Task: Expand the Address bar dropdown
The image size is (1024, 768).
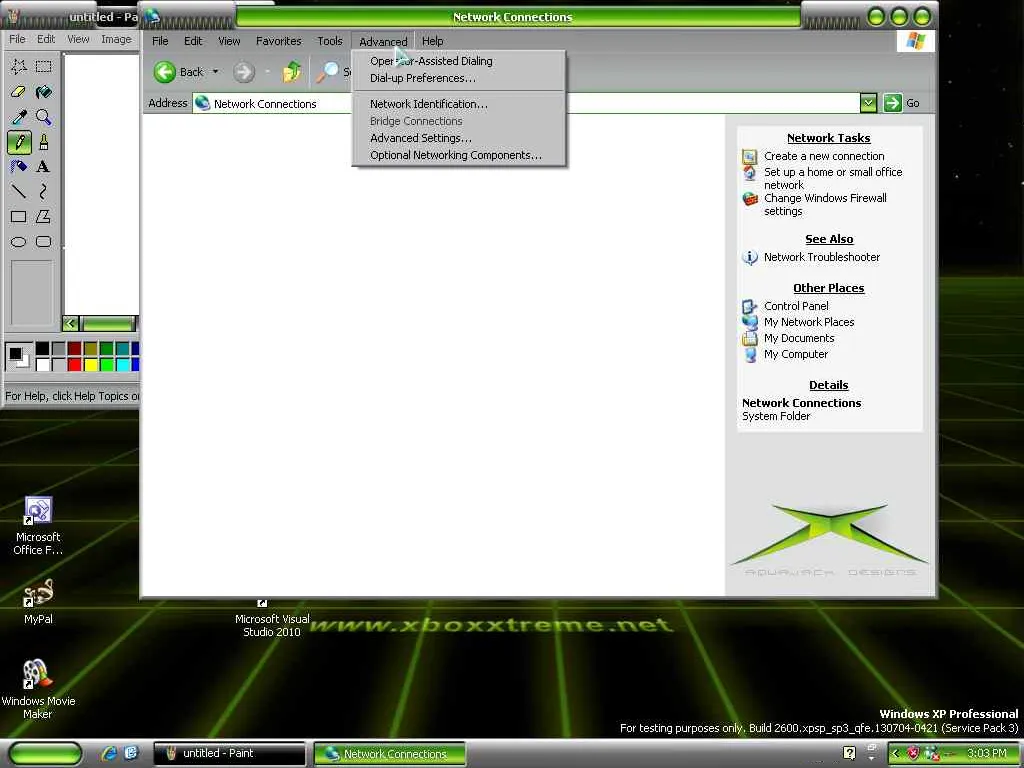Action: pos(868,103)
